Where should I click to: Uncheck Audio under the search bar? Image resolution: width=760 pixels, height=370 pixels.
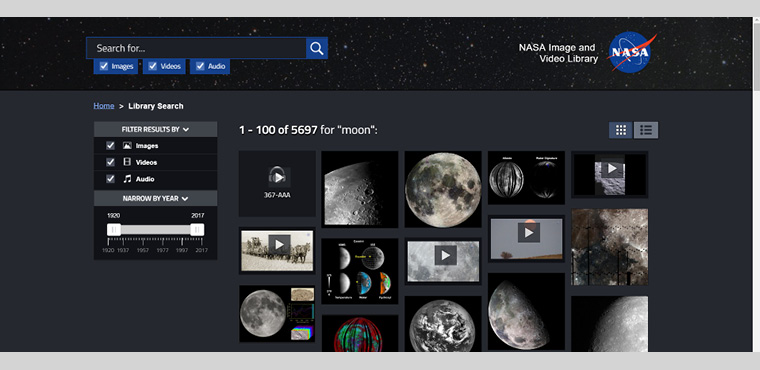pyautogui.click(x=200, y=66)
